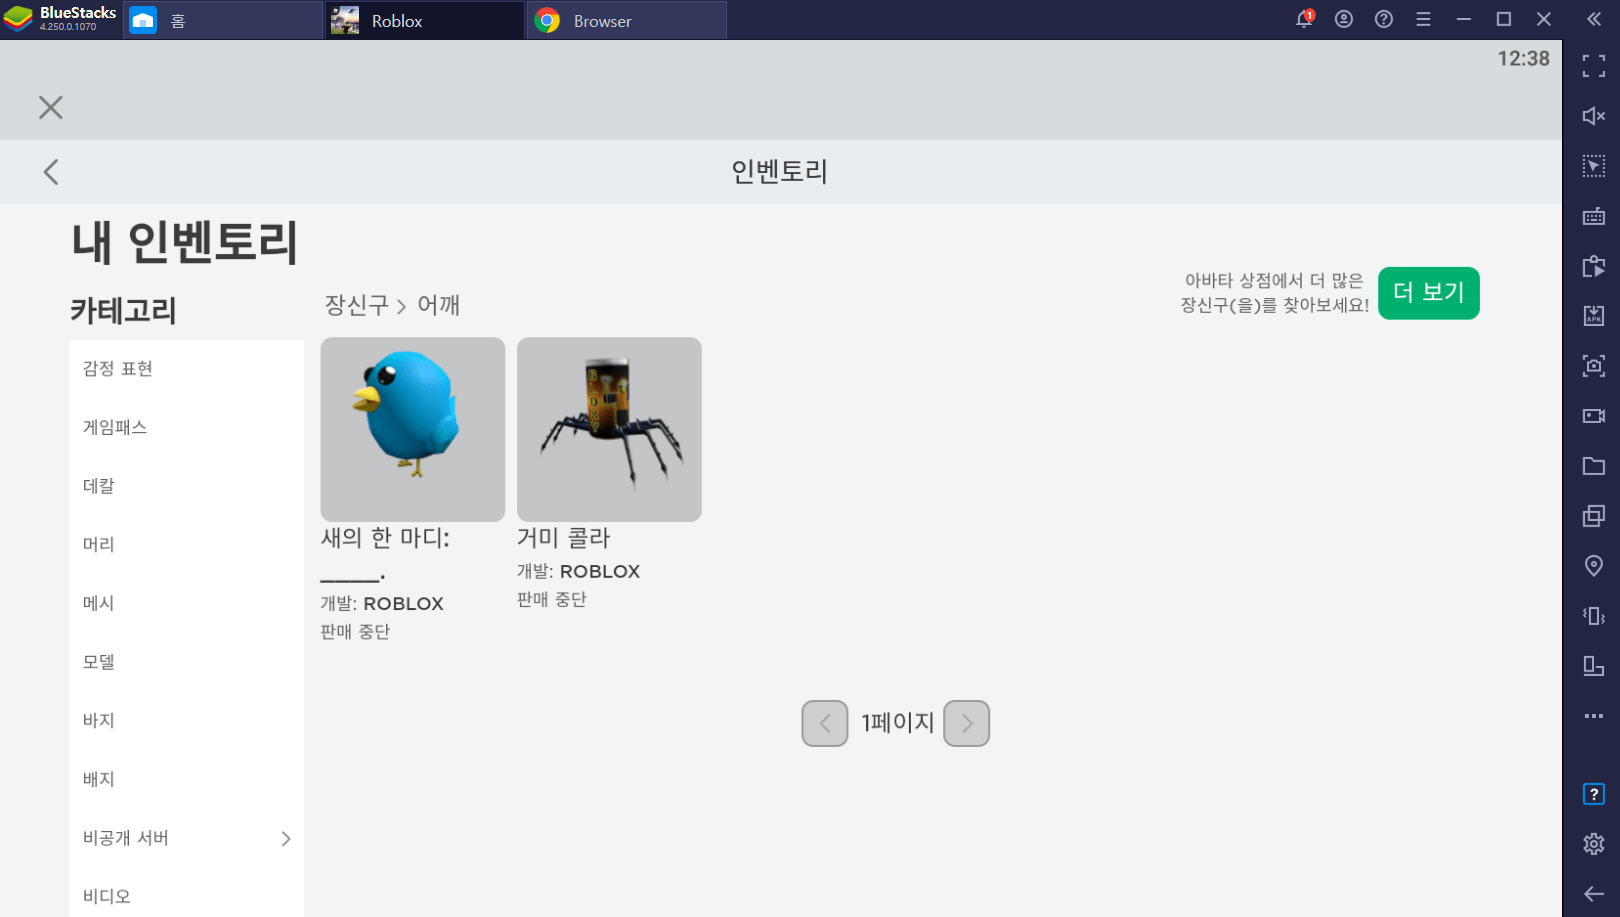Shake device using sidebar icon
This screenshot has width=1620, height=917.
(1594, 616)
